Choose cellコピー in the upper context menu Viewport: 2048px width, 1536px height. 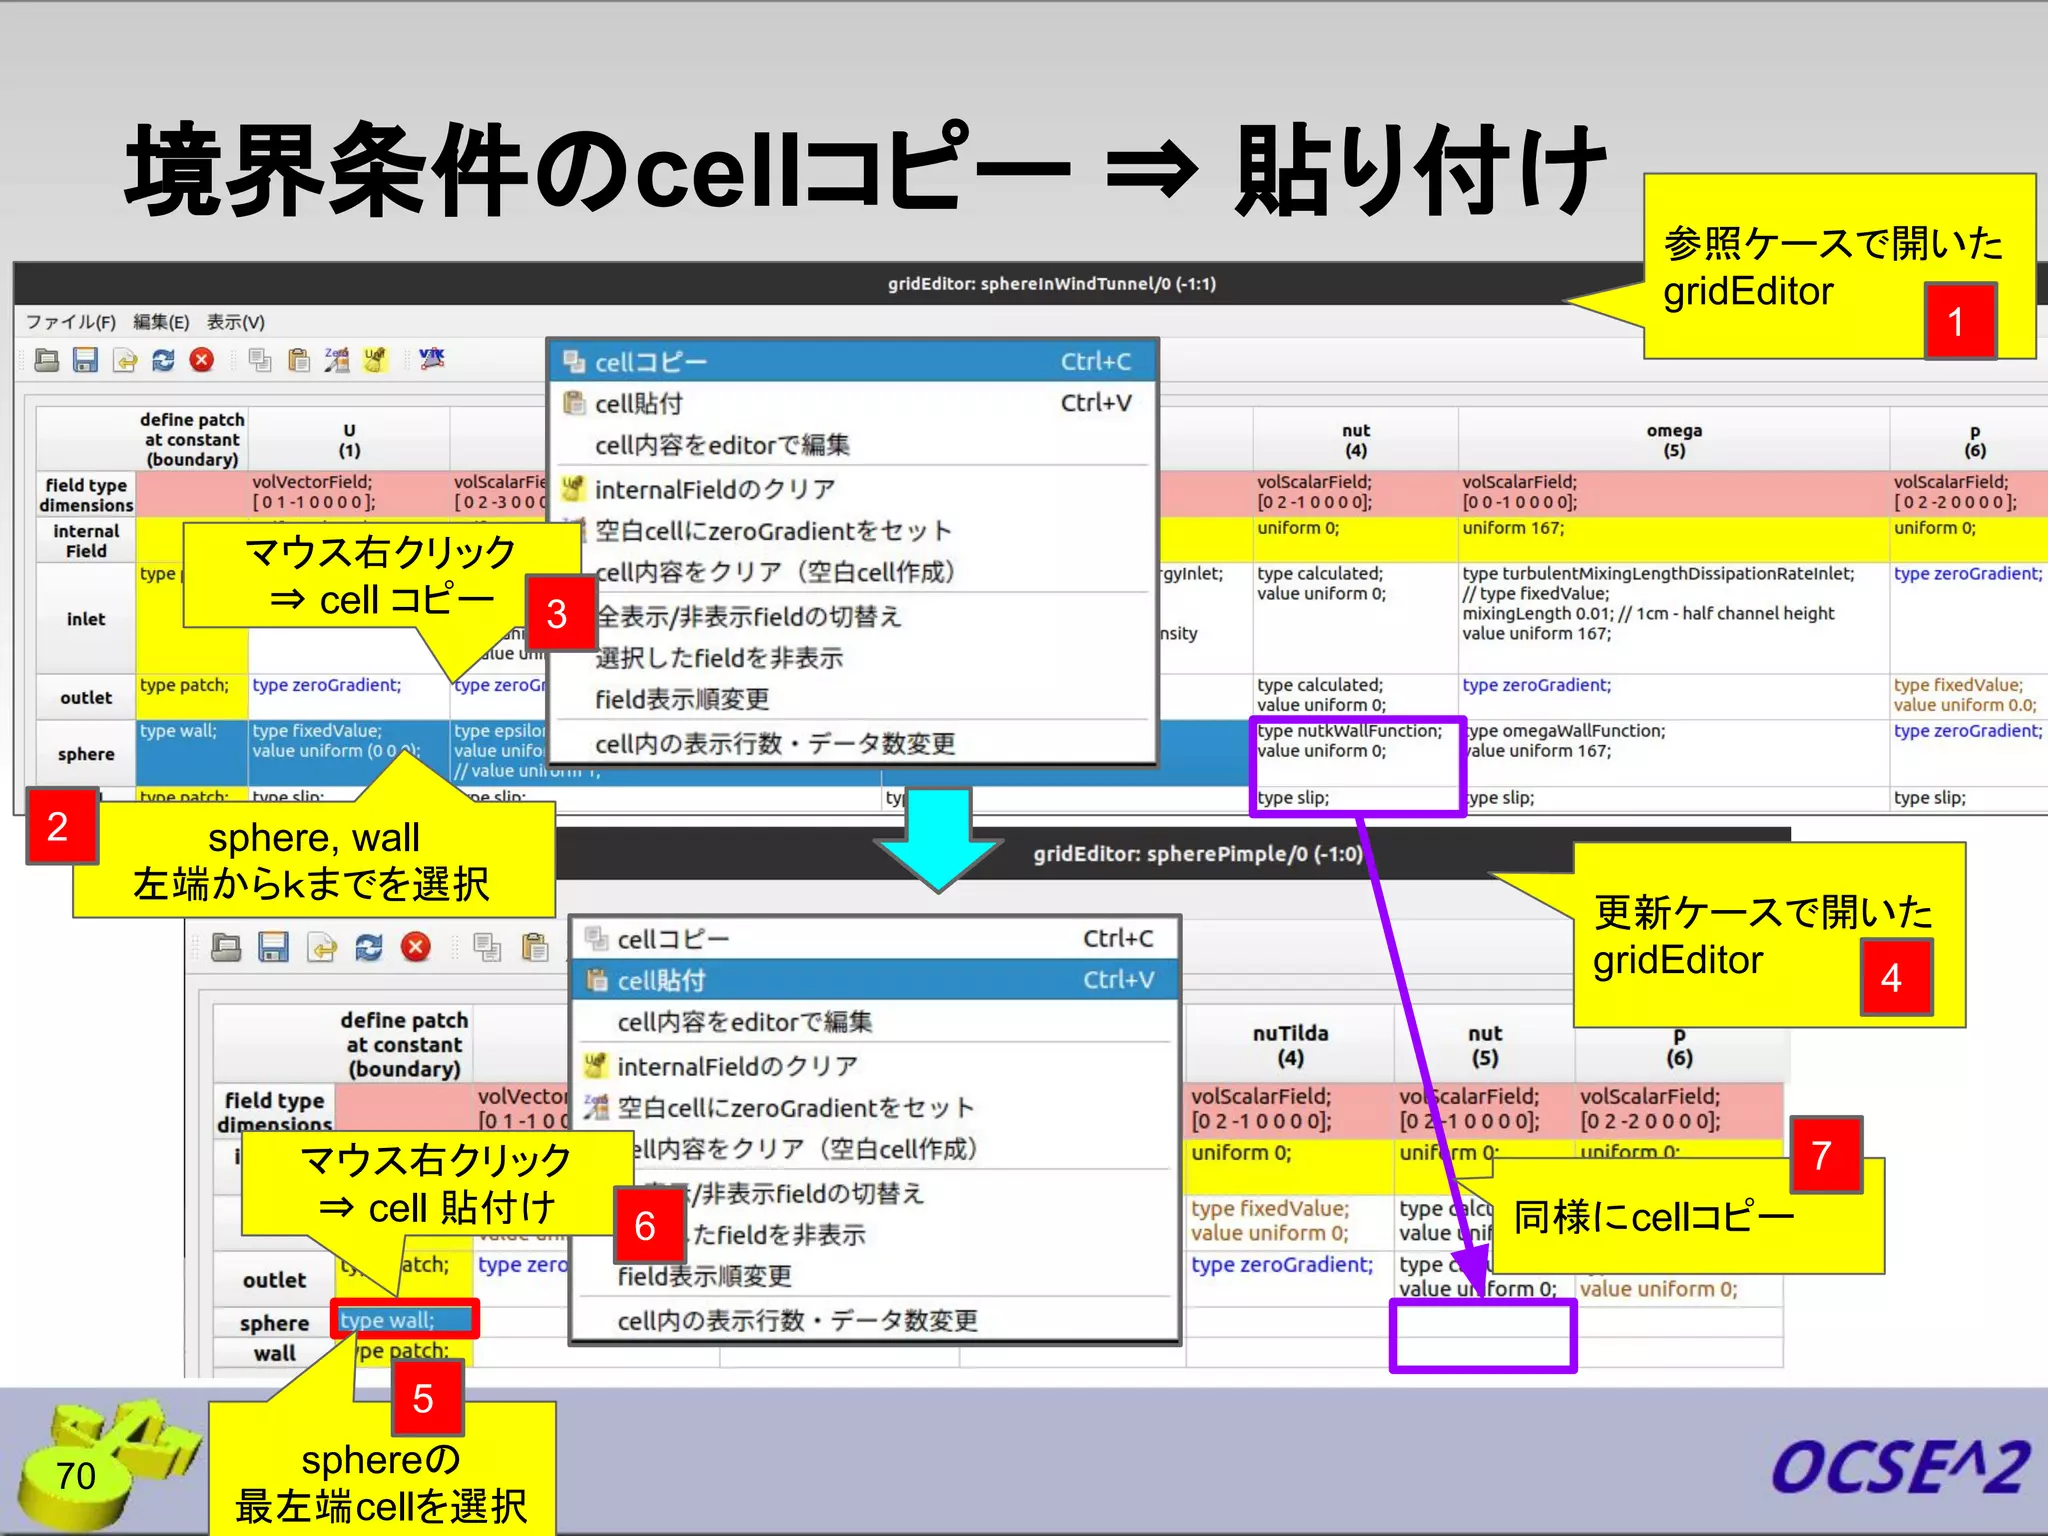852,362
